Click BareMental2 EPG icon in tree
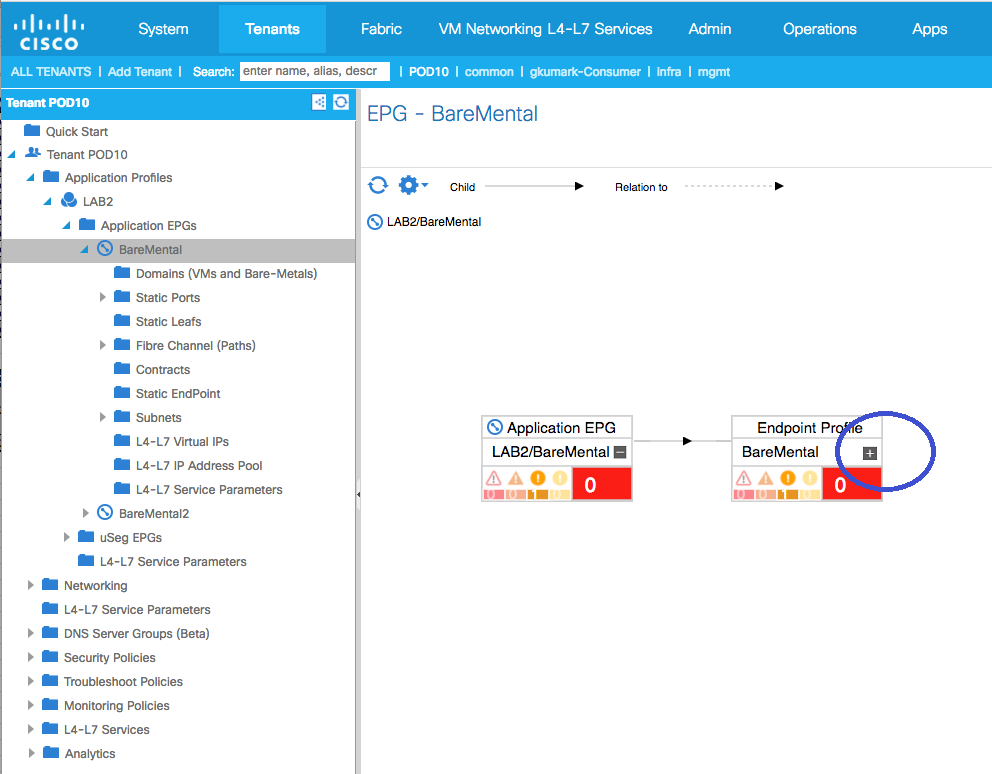Screen dimensions: 992x774 105,513
